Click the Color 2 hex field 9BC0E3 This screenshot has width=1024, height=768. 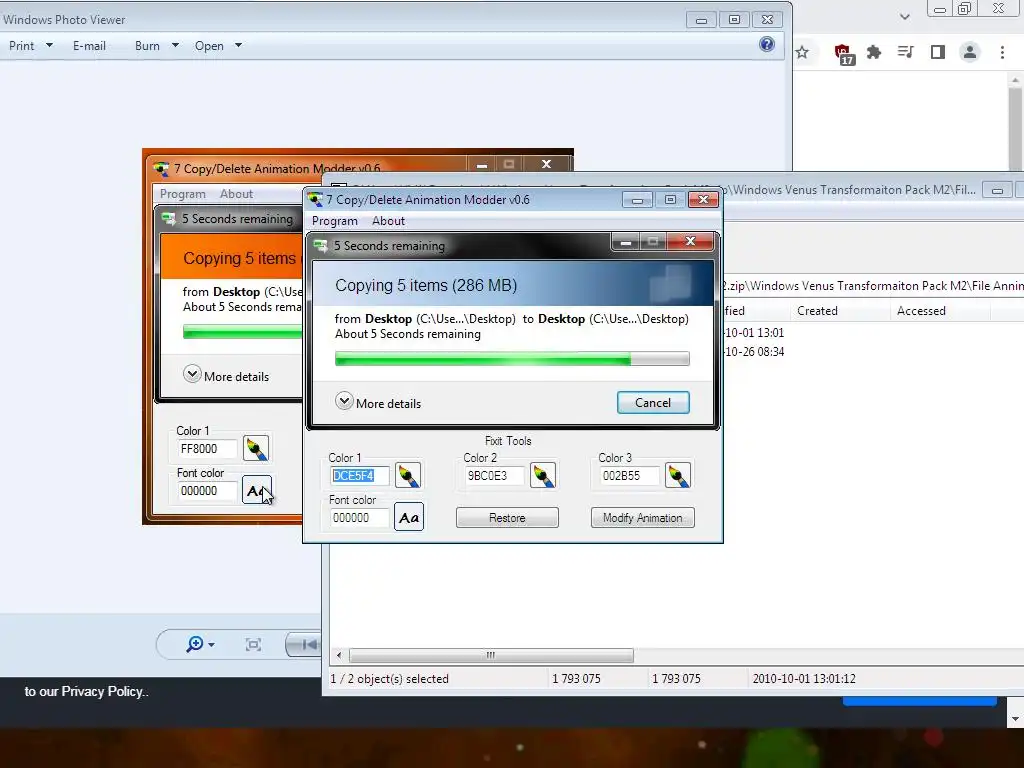coord(494,475)
